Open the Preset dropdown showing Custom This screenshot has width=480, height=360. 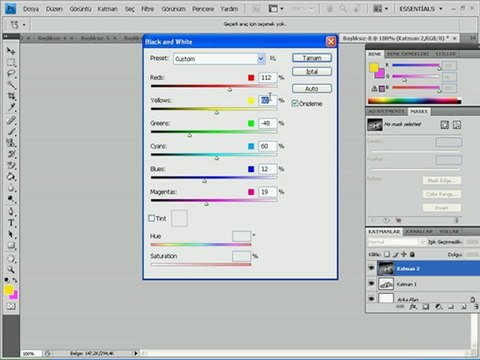coord(219,59)
